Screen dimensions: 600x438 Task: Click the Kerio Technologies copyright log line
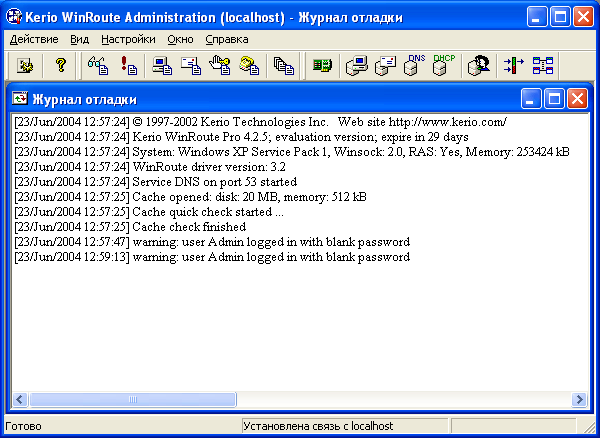[261, 122]
